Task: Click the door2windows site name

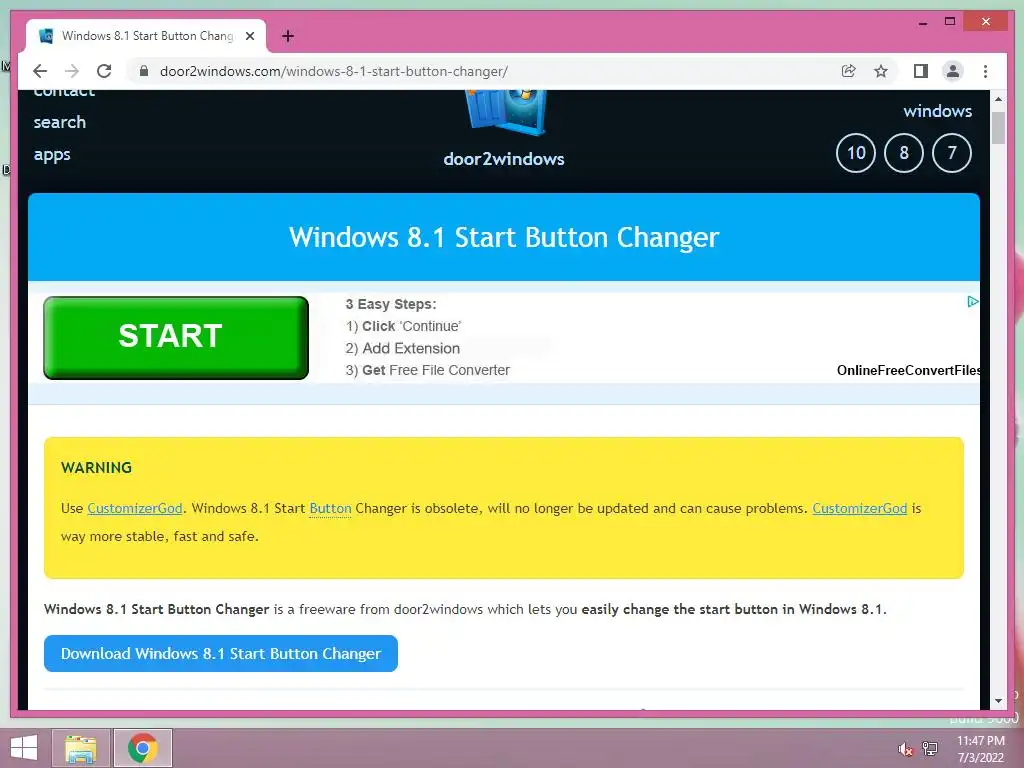Action: pyautogui.click(x=504, y=159)
